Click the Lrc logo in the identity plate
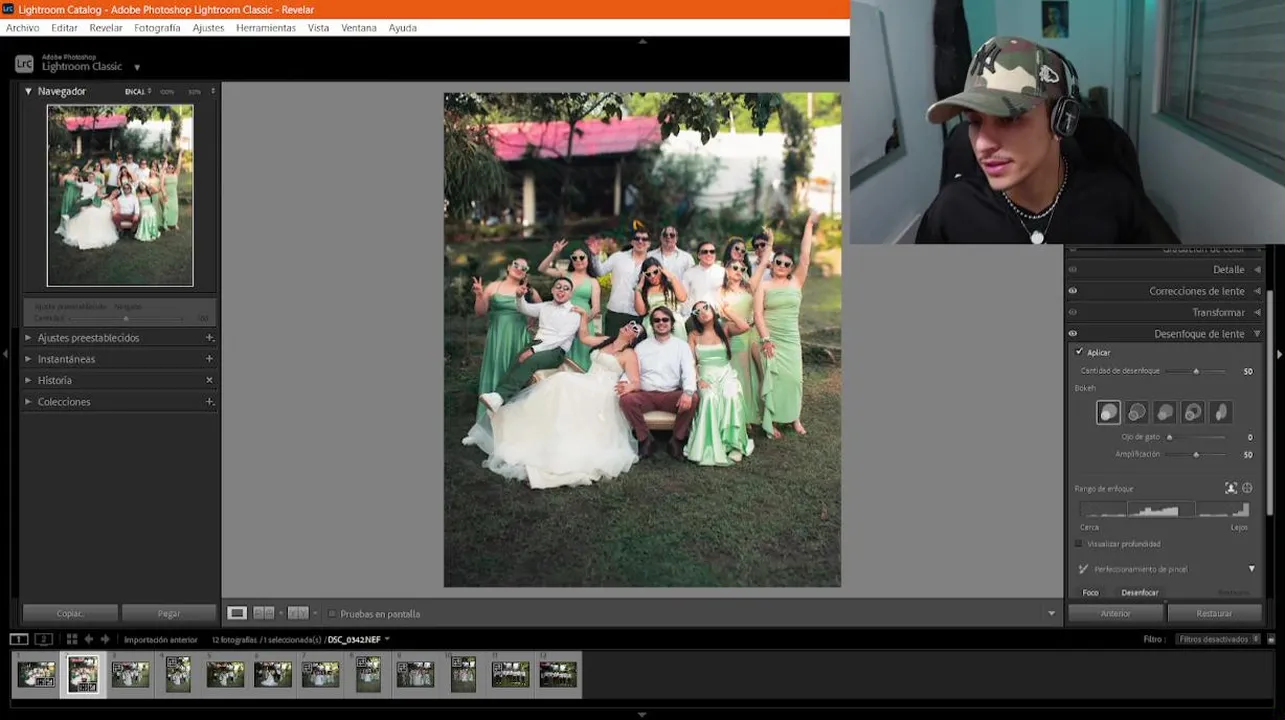1285x720 pixels. (24, 64)
